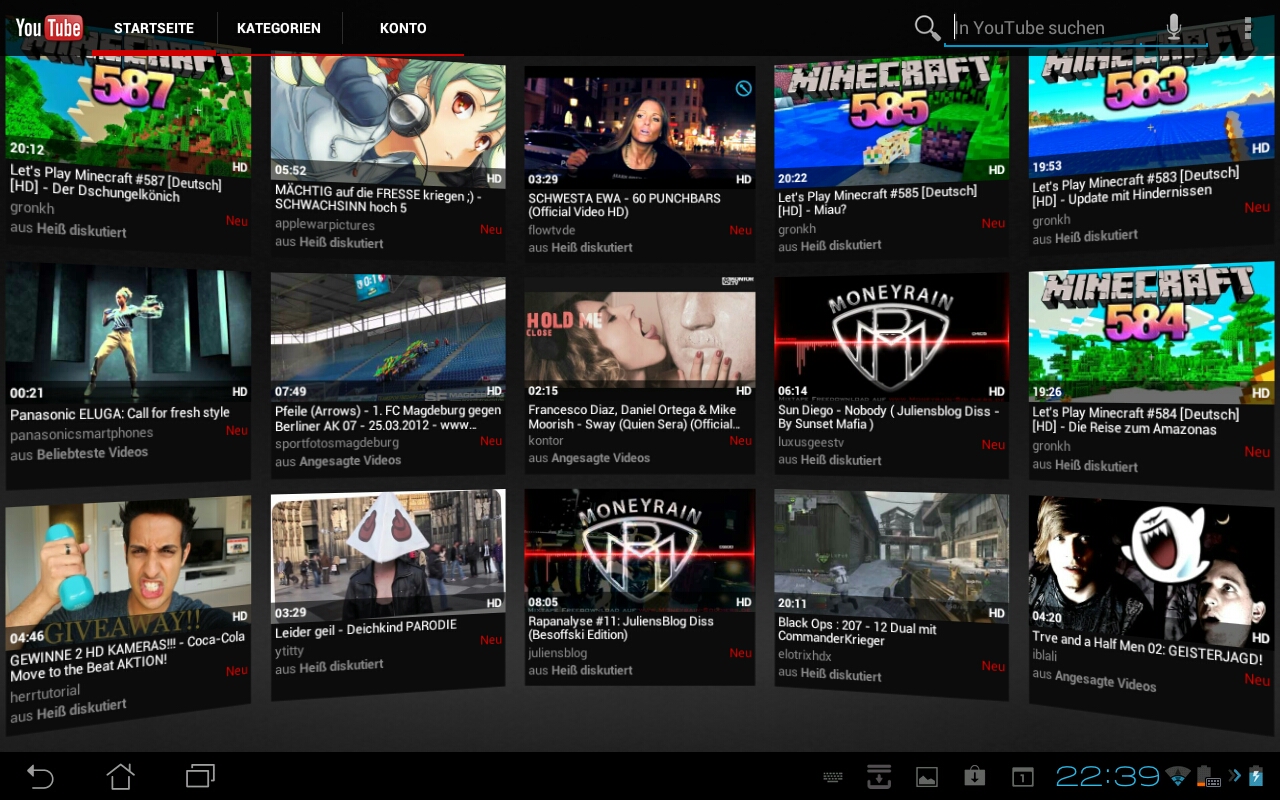1280x800 pixels.
Task: Tap the picture notification icon
Action: pos(927,777)
